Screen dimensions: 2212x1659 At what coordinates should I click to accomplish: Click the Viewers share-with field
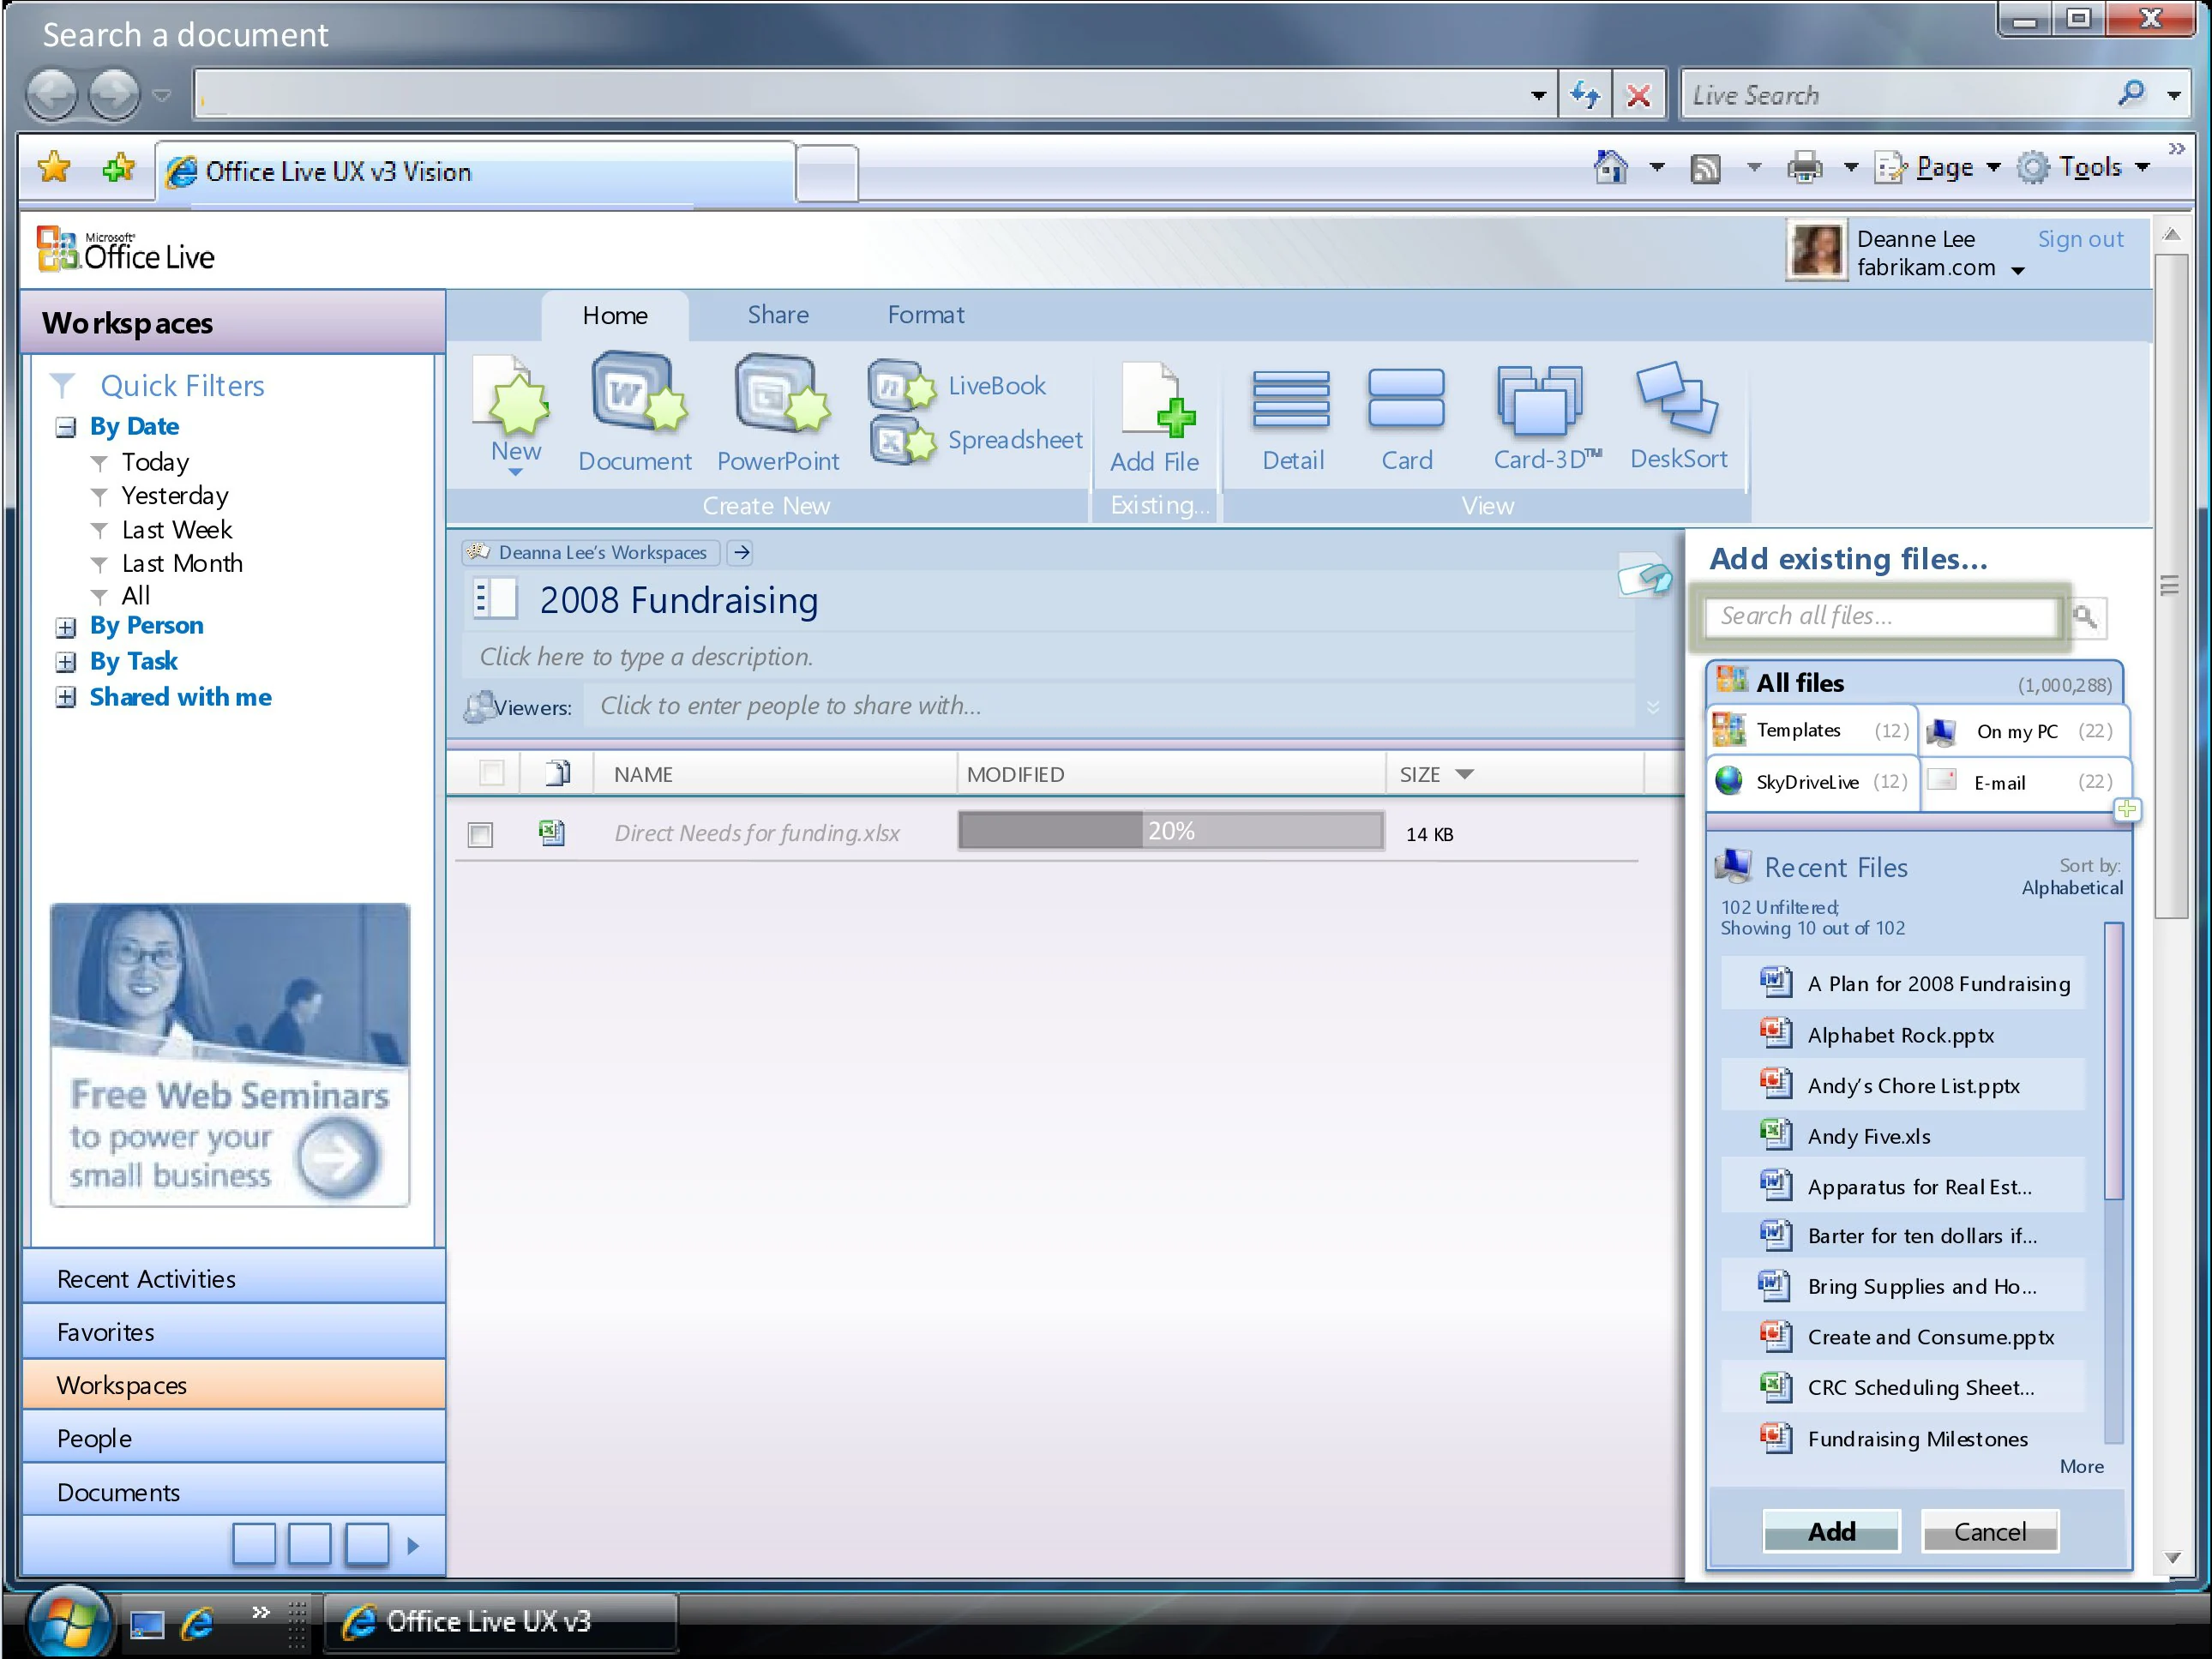[1110, 706]
